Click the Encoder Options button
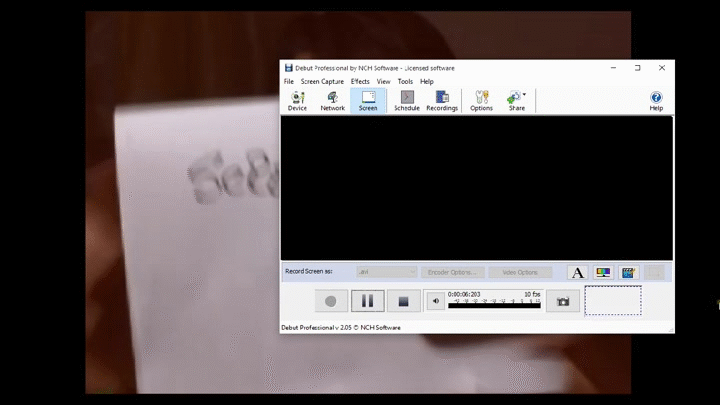Image resolution: width=720 pixels, height=405 pixels. 452,272
